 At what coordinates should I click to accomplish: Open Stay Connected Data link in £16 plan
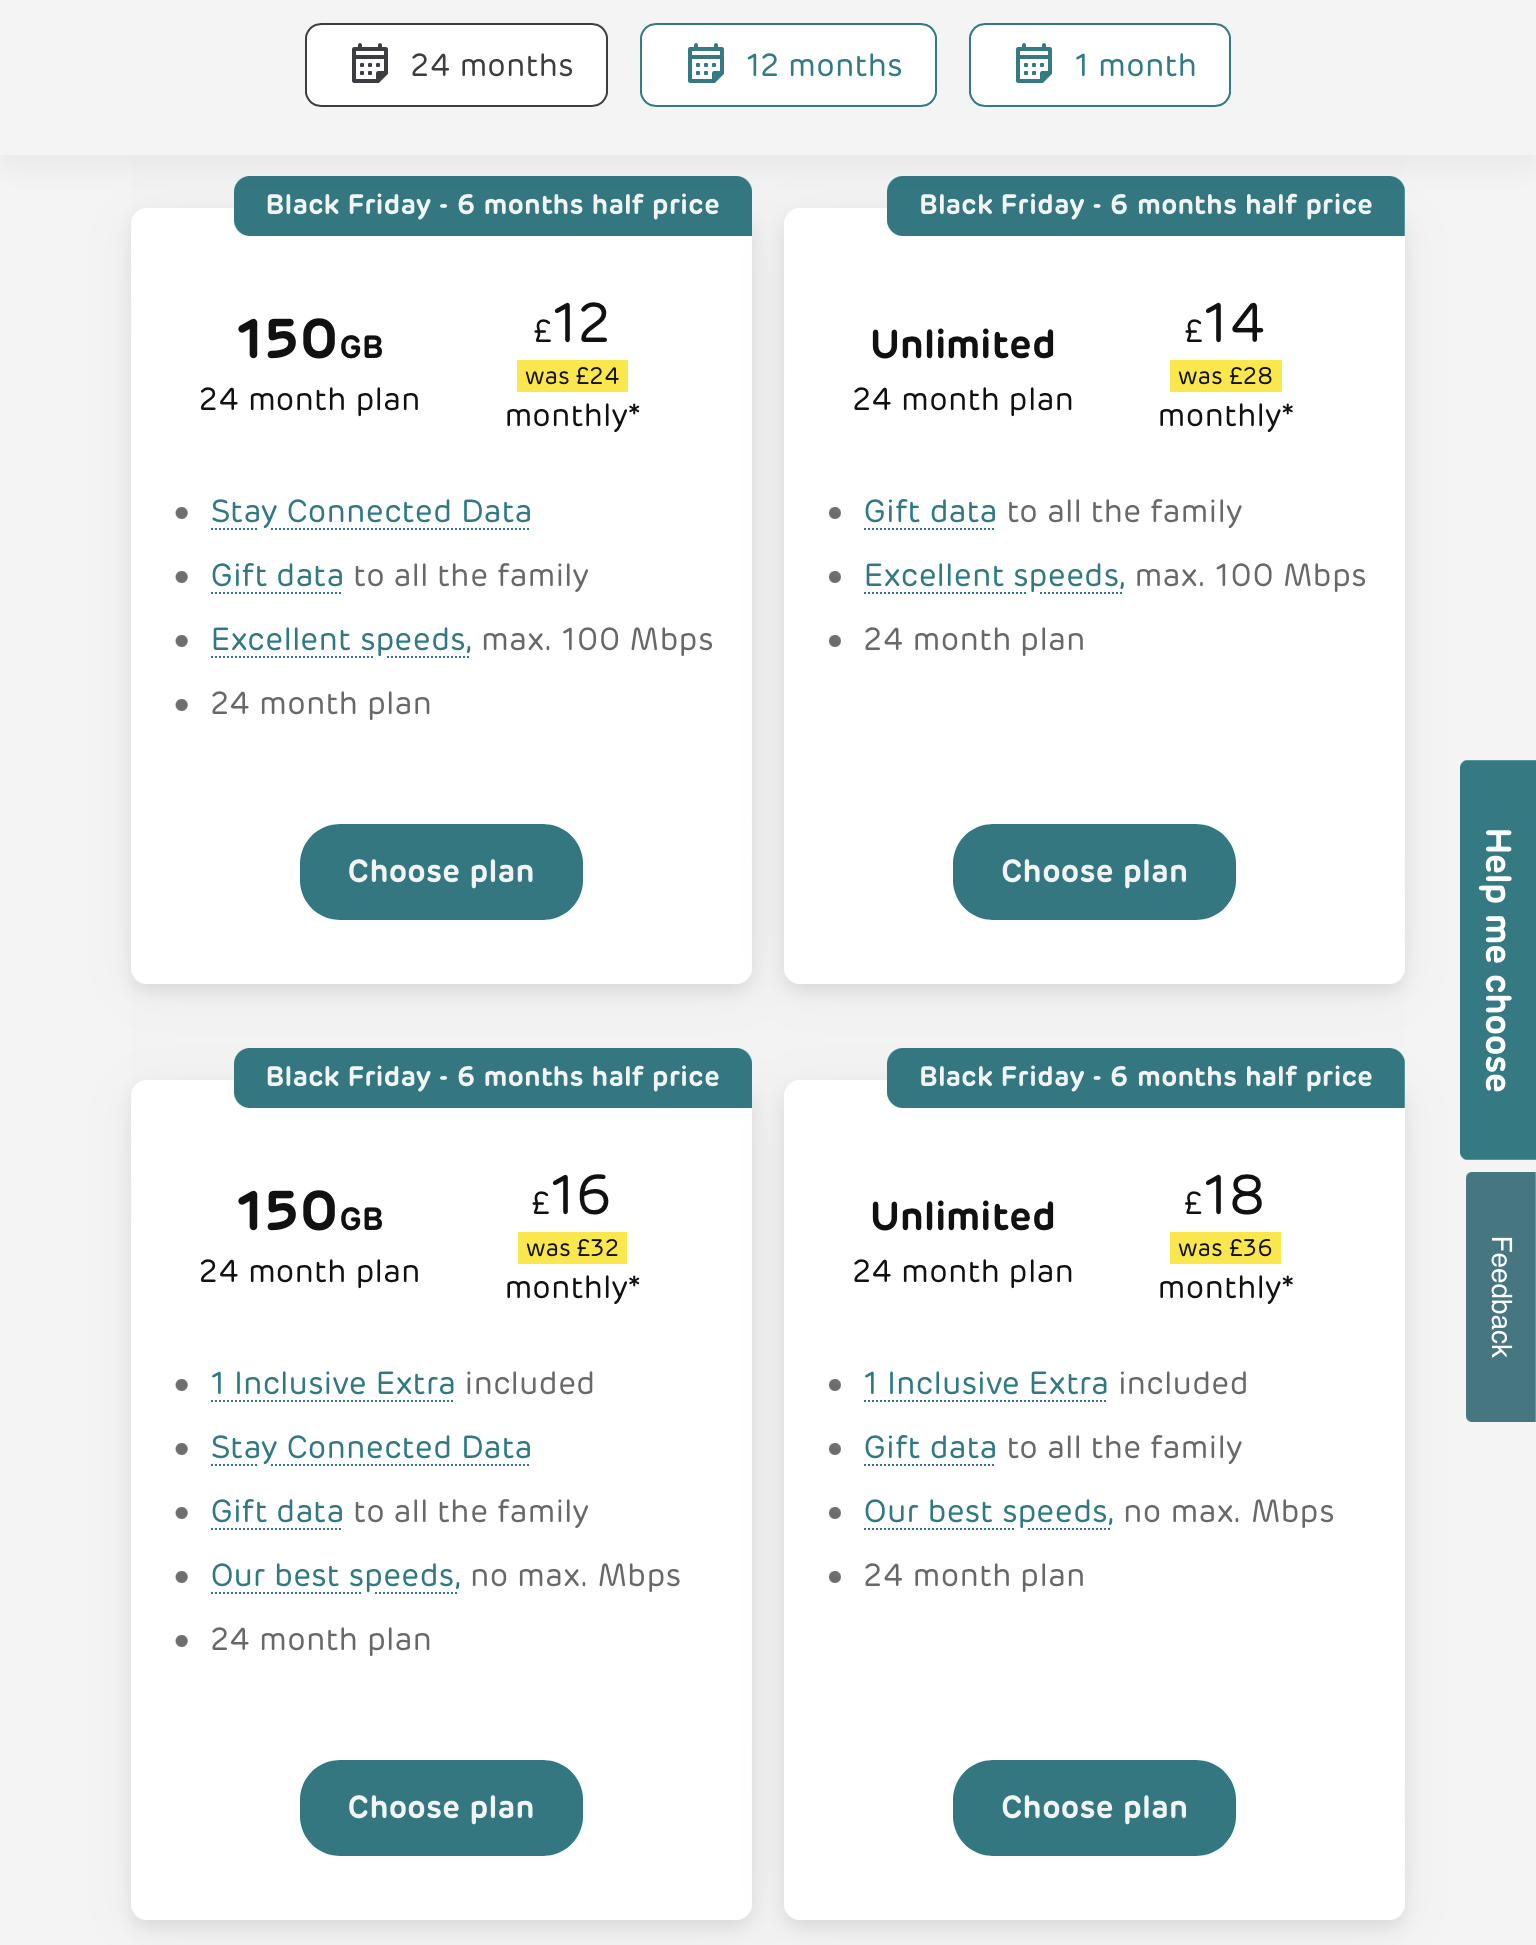[371, 1448]
